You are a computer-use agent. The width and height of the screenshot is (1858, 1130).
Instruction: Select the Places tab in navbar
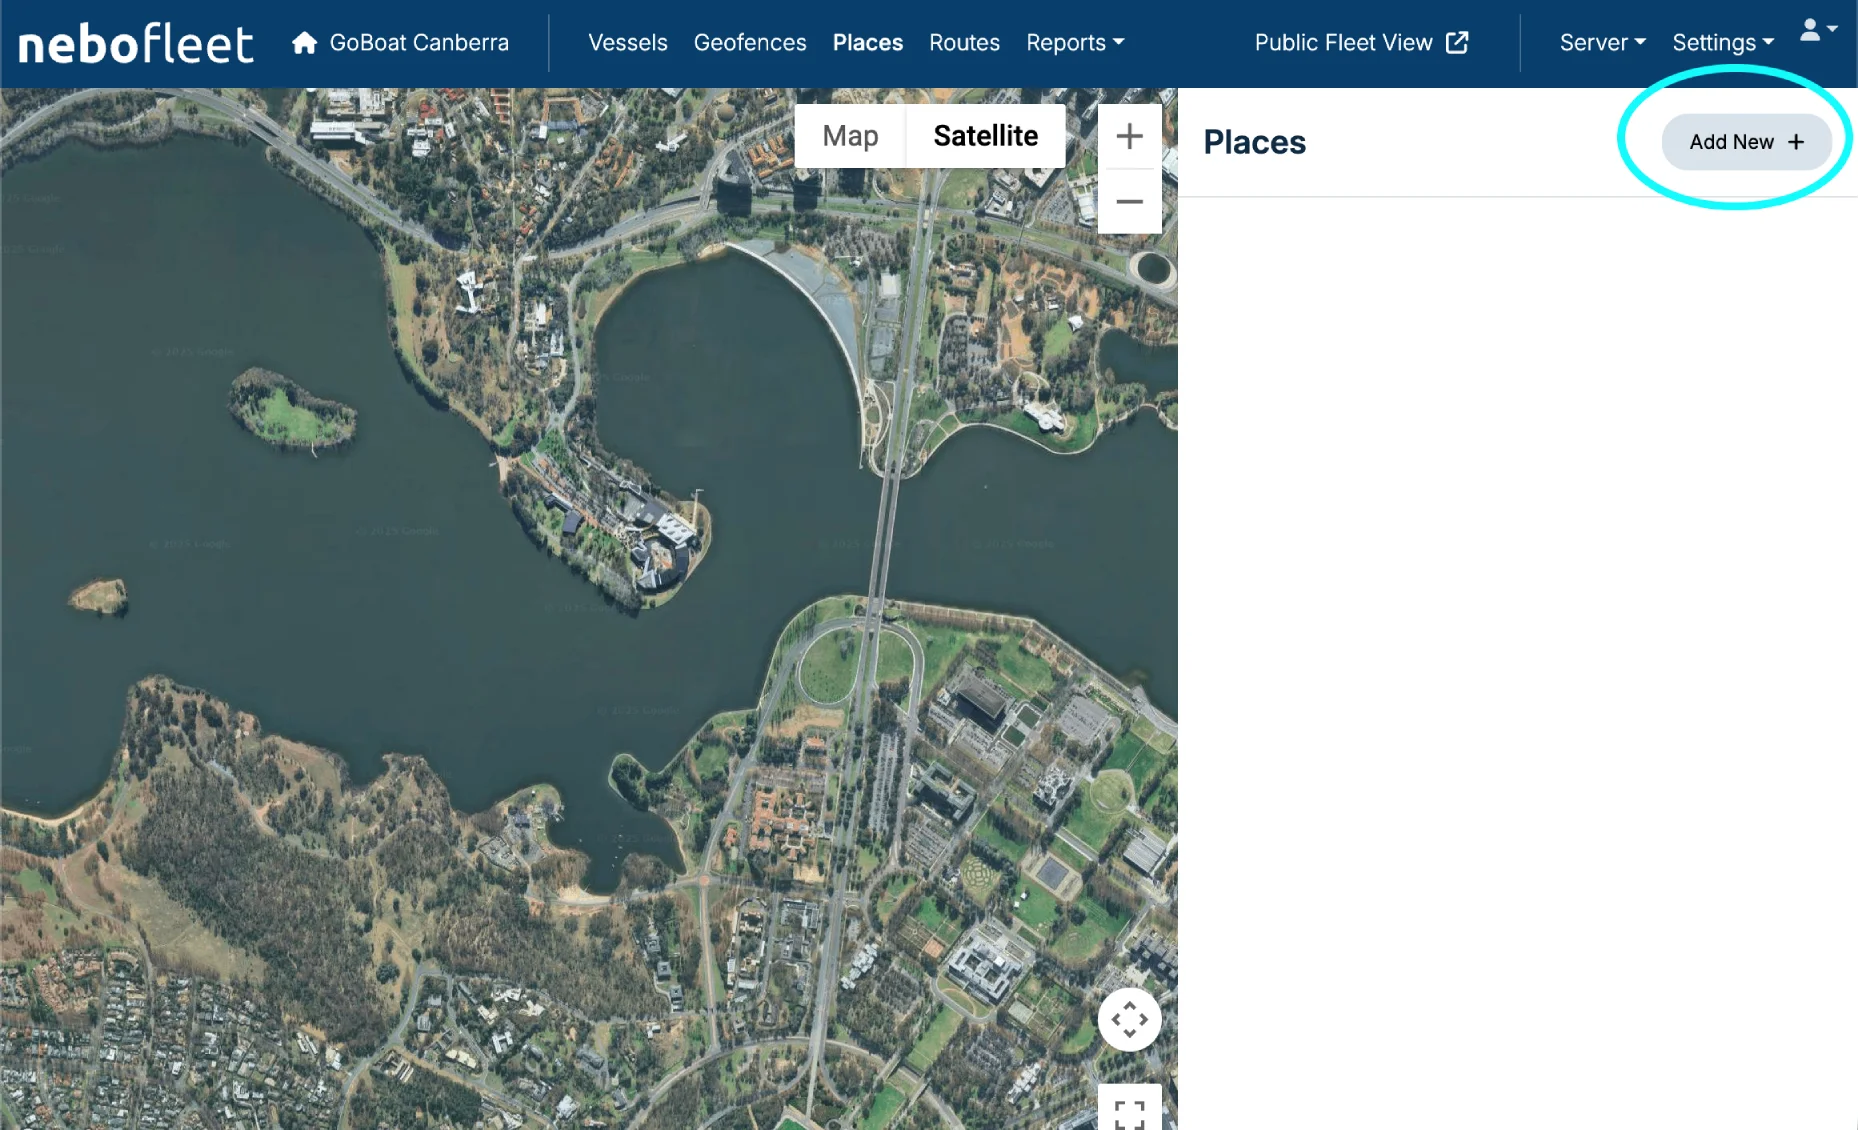pyautogui.click(x=867, y=43)
